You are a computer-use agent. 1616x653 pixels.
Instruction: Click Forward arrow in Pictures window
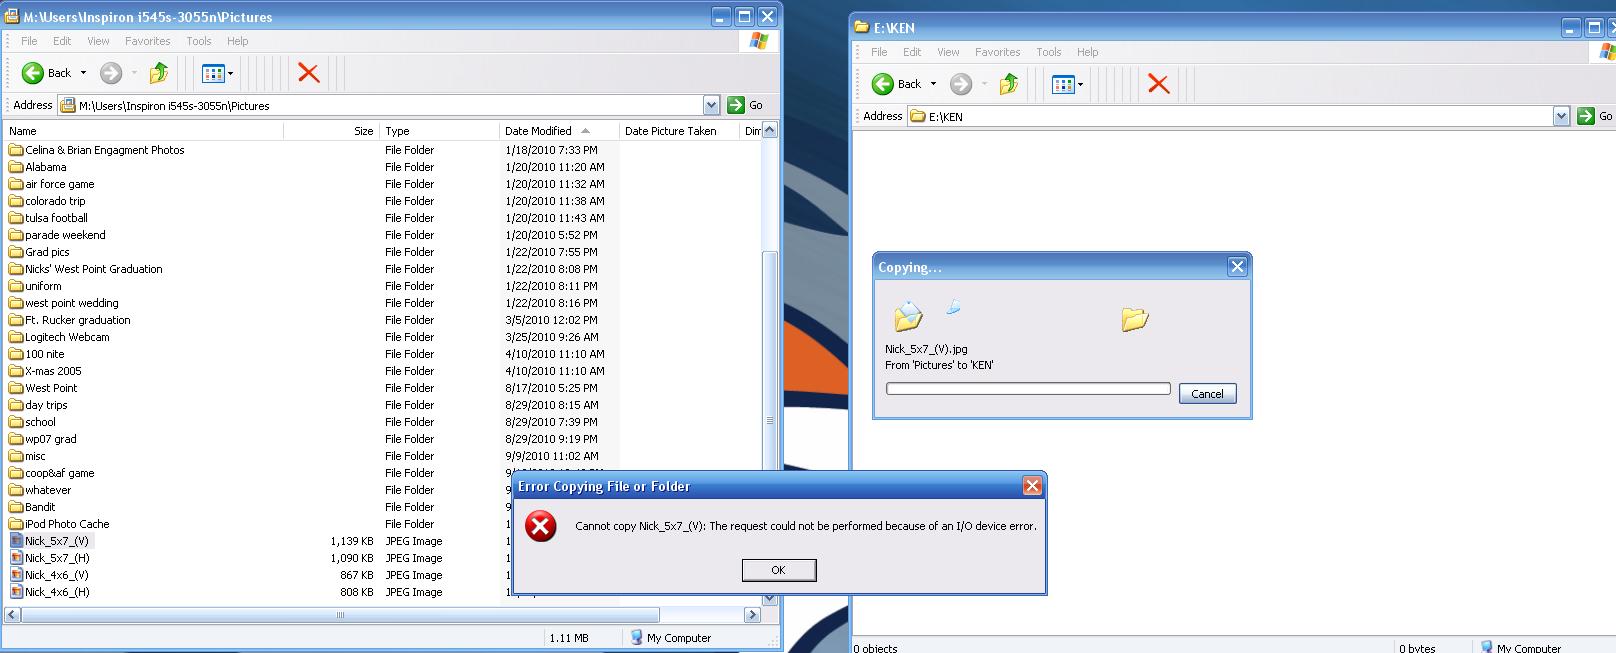click(x=111, y=73)
